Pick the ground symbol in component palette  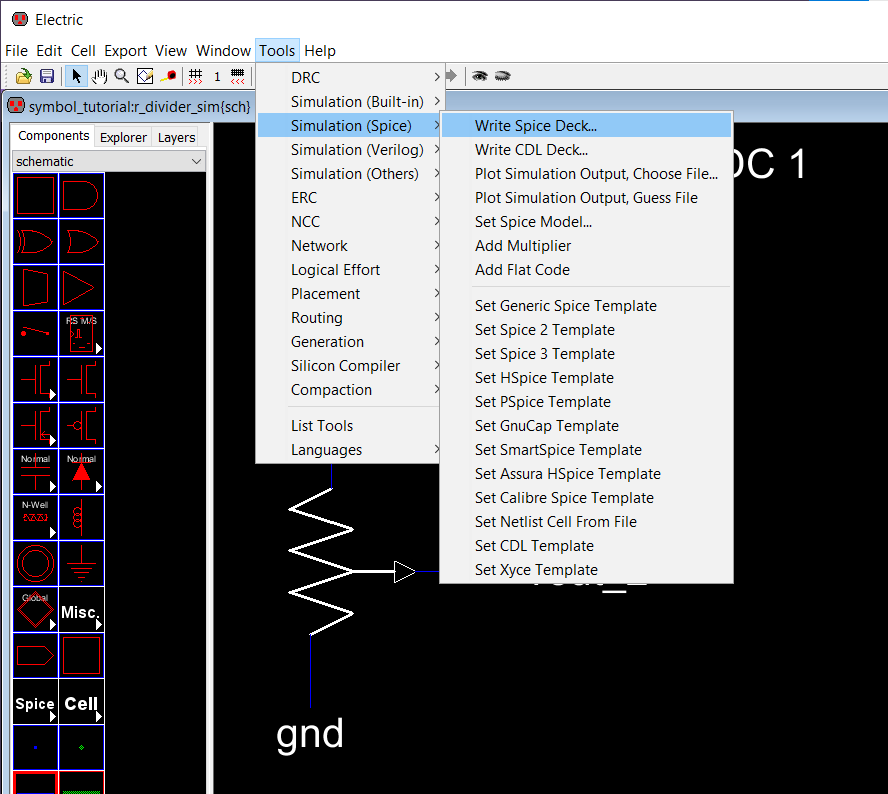click(81, 566)
